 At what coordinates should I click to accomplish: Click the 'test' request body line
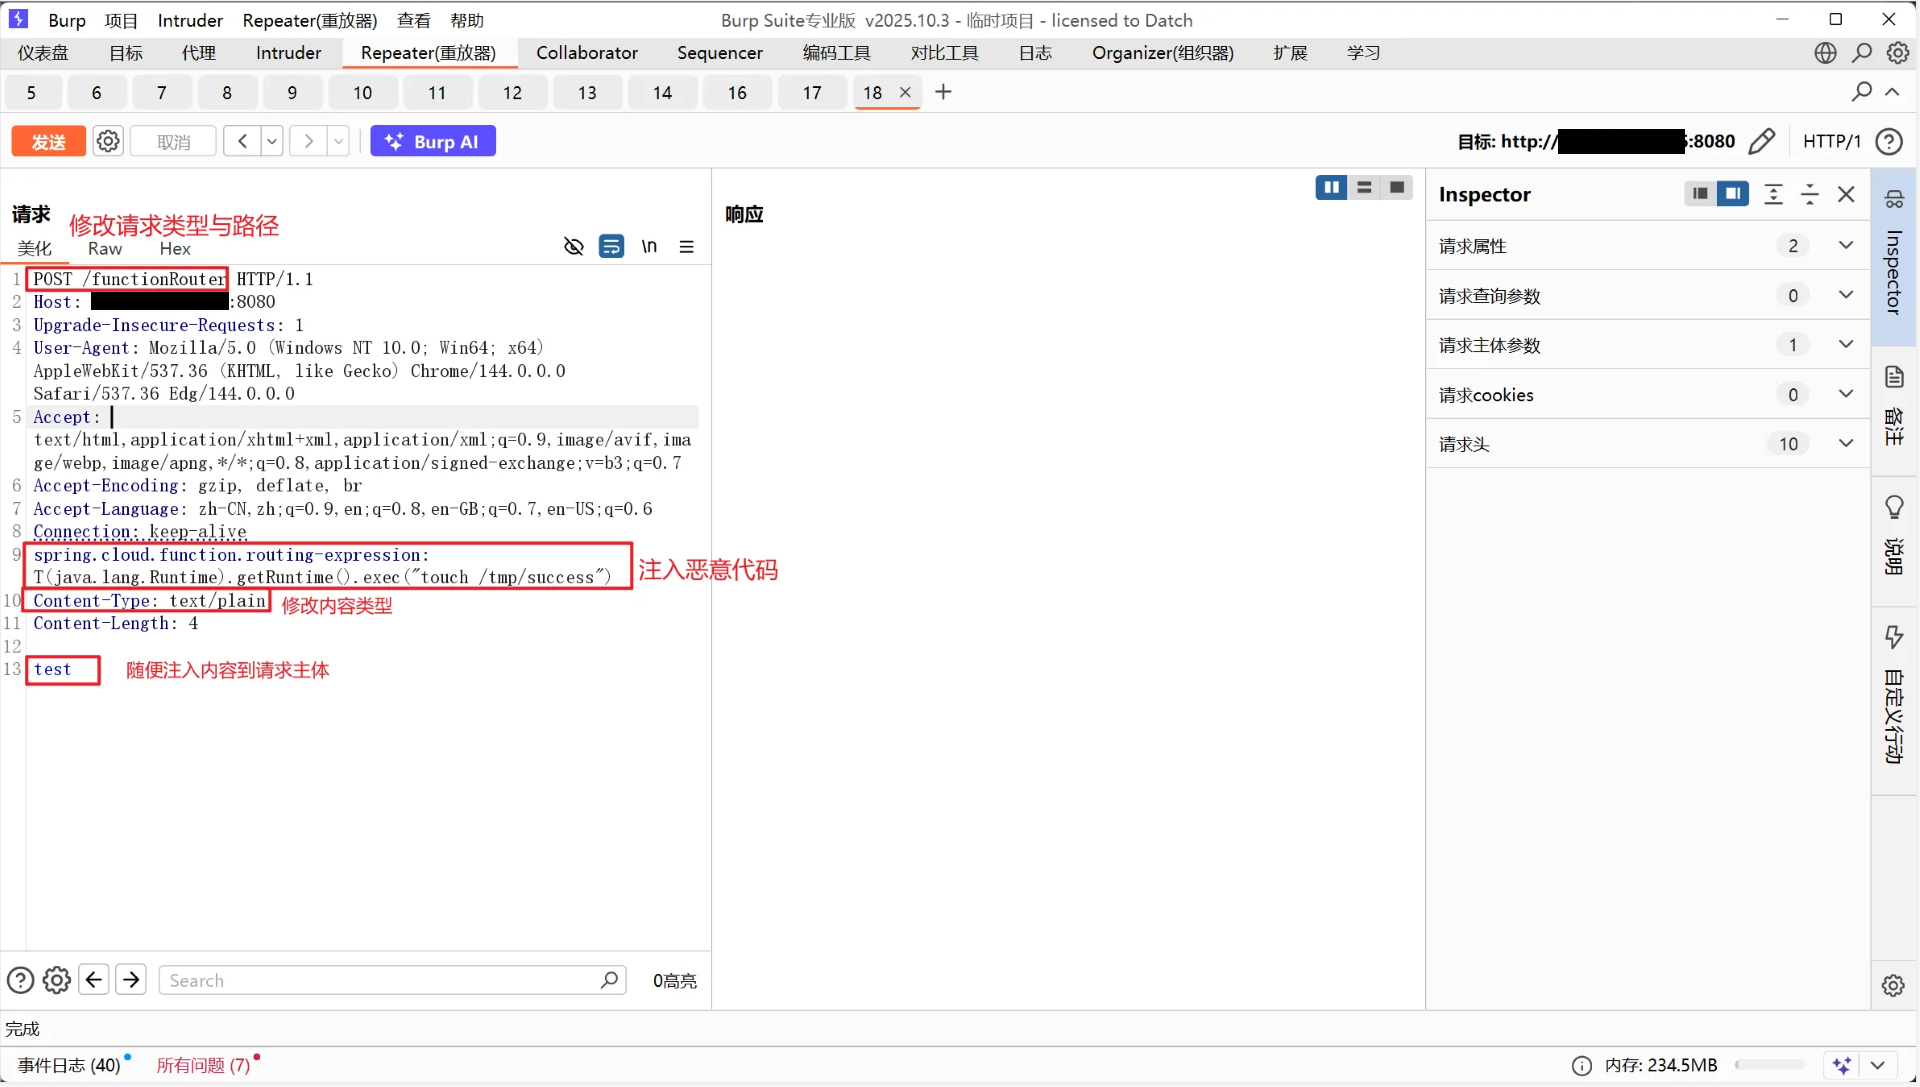click(x=53, y=670)
